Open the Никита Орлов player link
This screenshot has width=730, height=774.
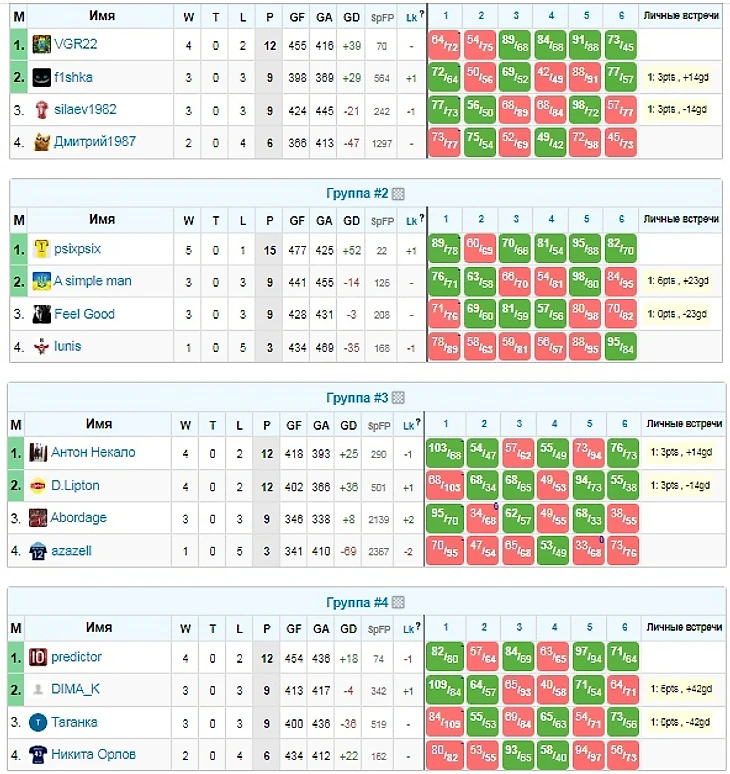(93, 754)
